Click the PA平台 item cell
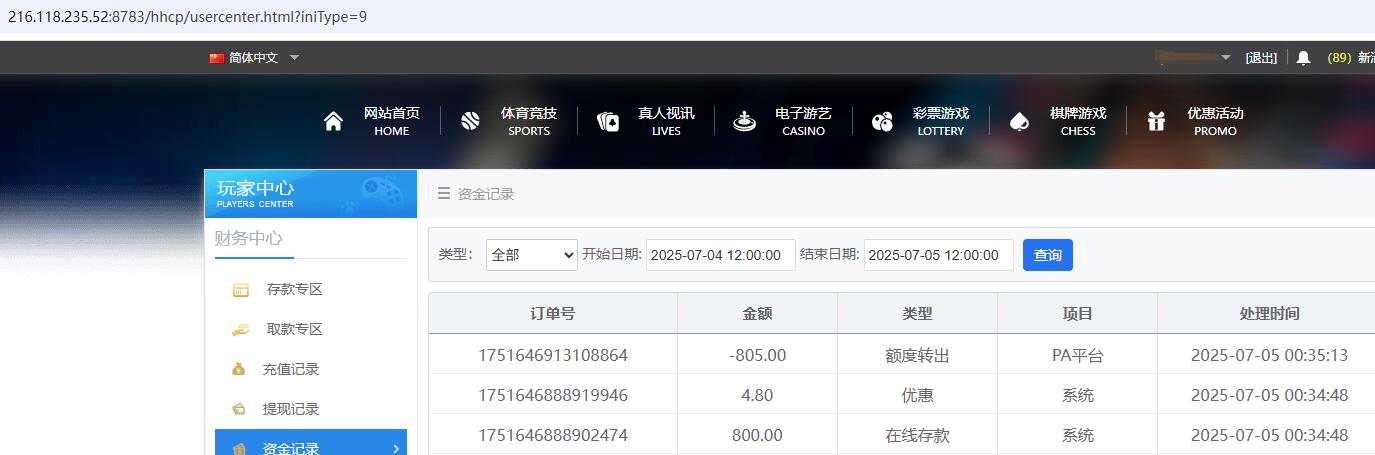The height and width of the screenshot is (455, 1375). [x=1077, y=355]
